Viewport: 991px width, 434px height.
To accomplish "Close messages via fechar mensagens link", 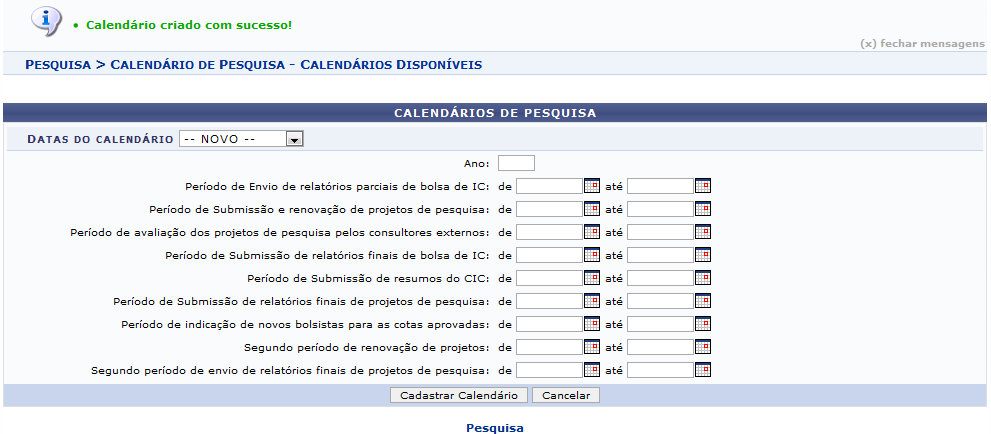I will click(921, 44).
